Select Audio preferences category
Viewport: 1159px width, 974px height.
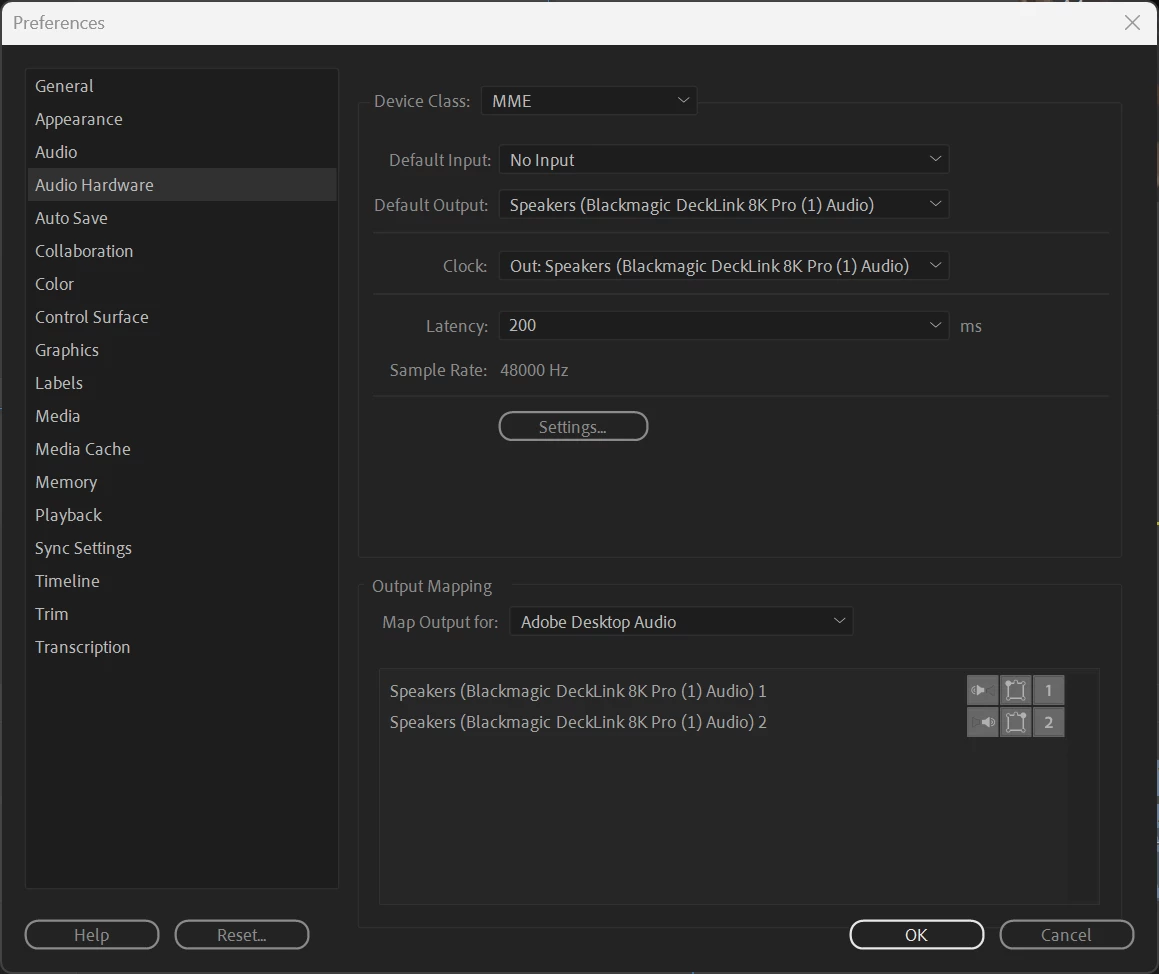tap(182, 151)
